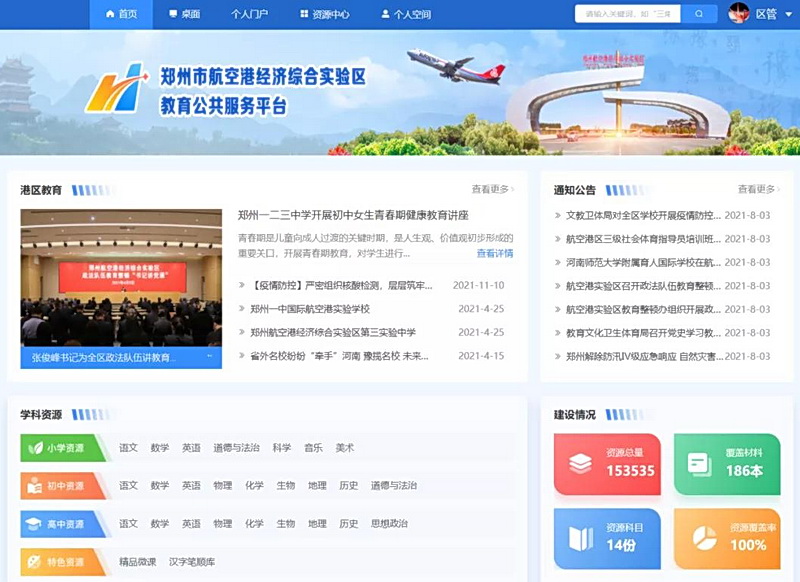
Task: Switch to the 资源中心 nav tab
Action: (324, 14)
